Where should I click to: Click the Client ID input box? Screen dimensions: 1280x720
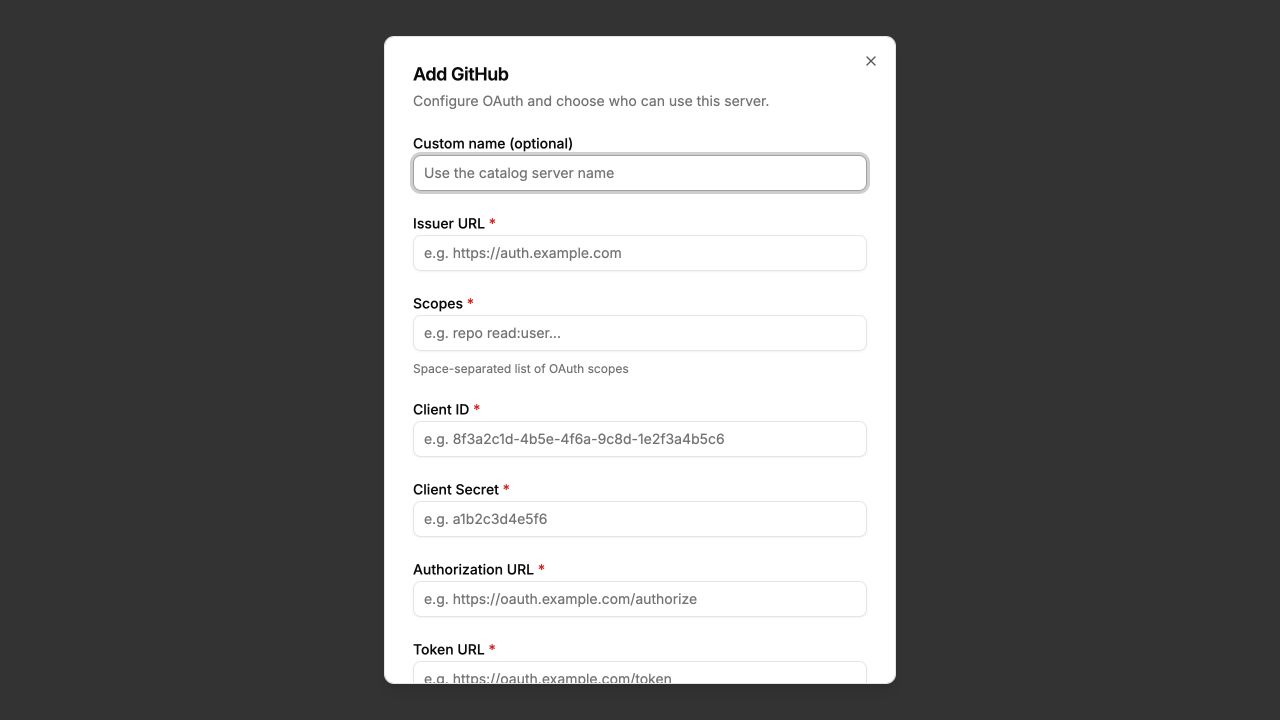640,439
